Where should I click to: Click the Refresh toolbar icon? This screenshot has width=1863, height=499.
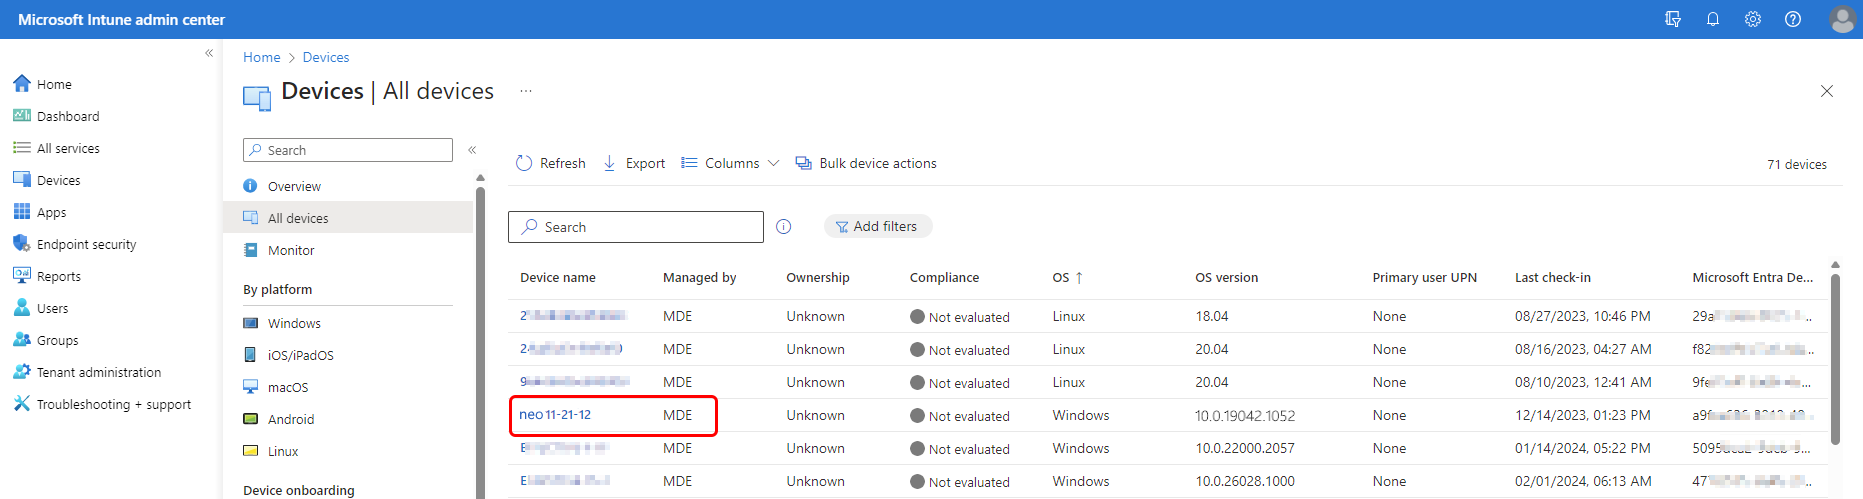tap(524, 163)
